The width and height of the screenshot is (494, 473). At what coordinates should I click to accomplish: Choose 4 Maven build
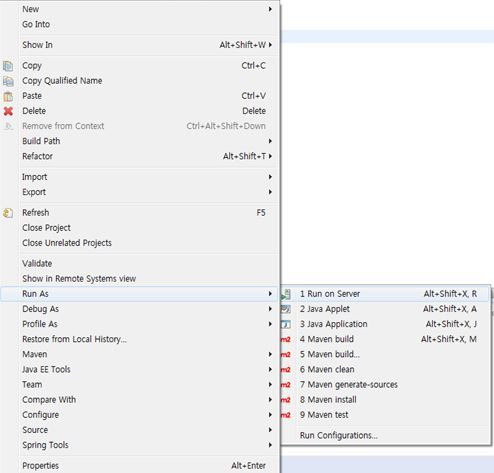click(x=385, y=339)
